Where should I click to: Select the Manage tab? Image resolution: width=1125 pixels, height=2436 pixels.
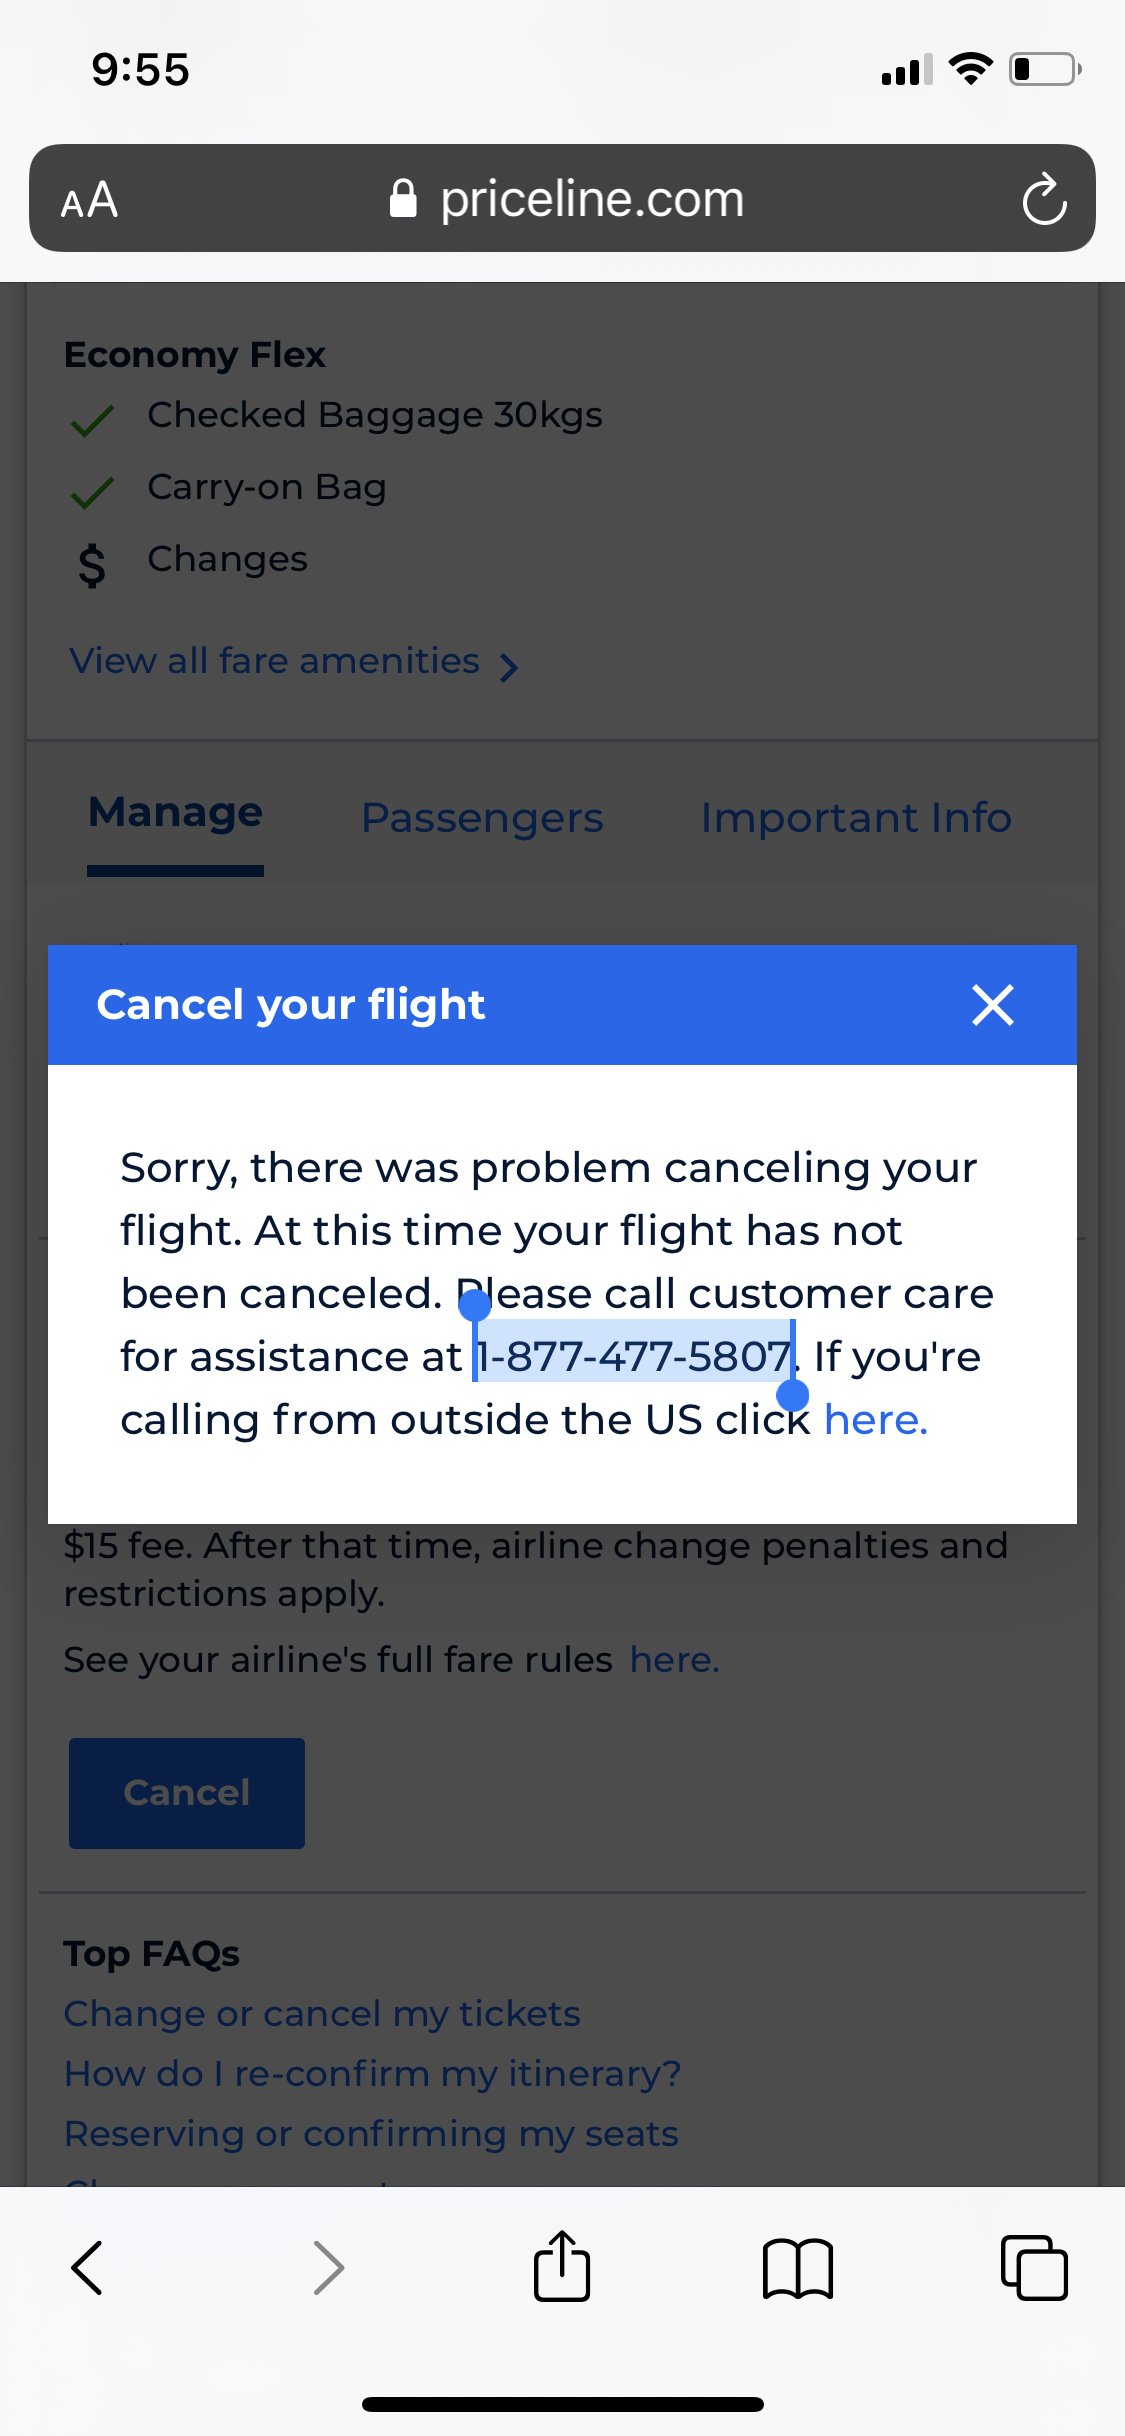pyautogui.click(x=174, y=812)
